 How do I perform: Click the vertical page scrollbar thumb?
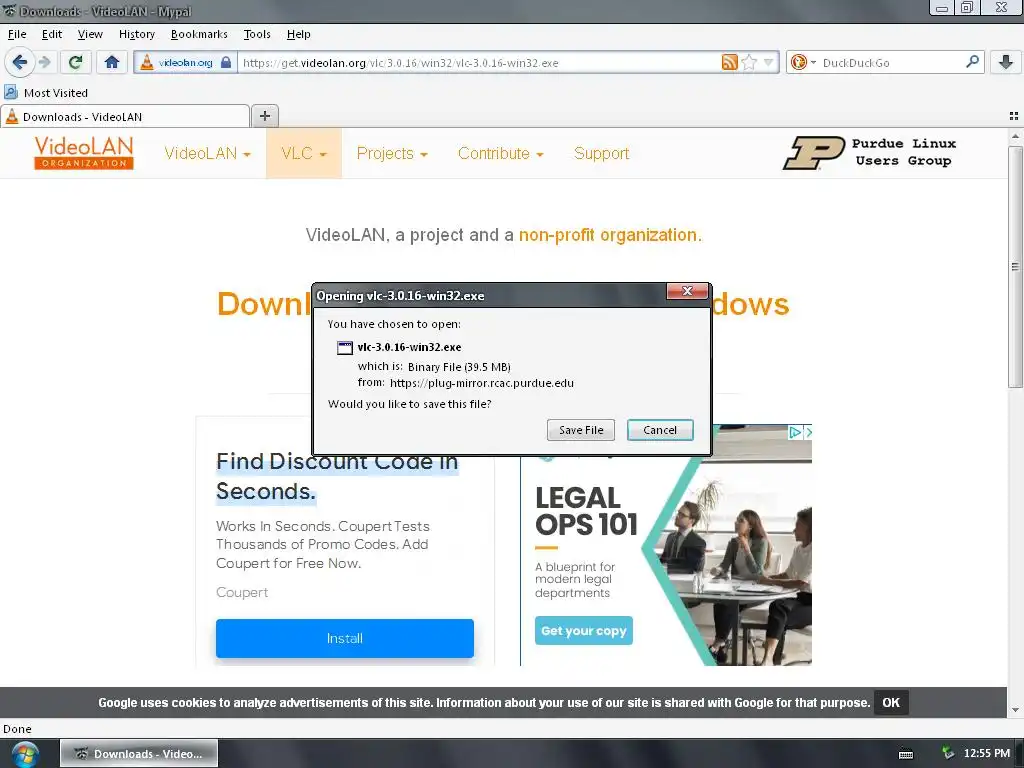tap(1015, 266)
